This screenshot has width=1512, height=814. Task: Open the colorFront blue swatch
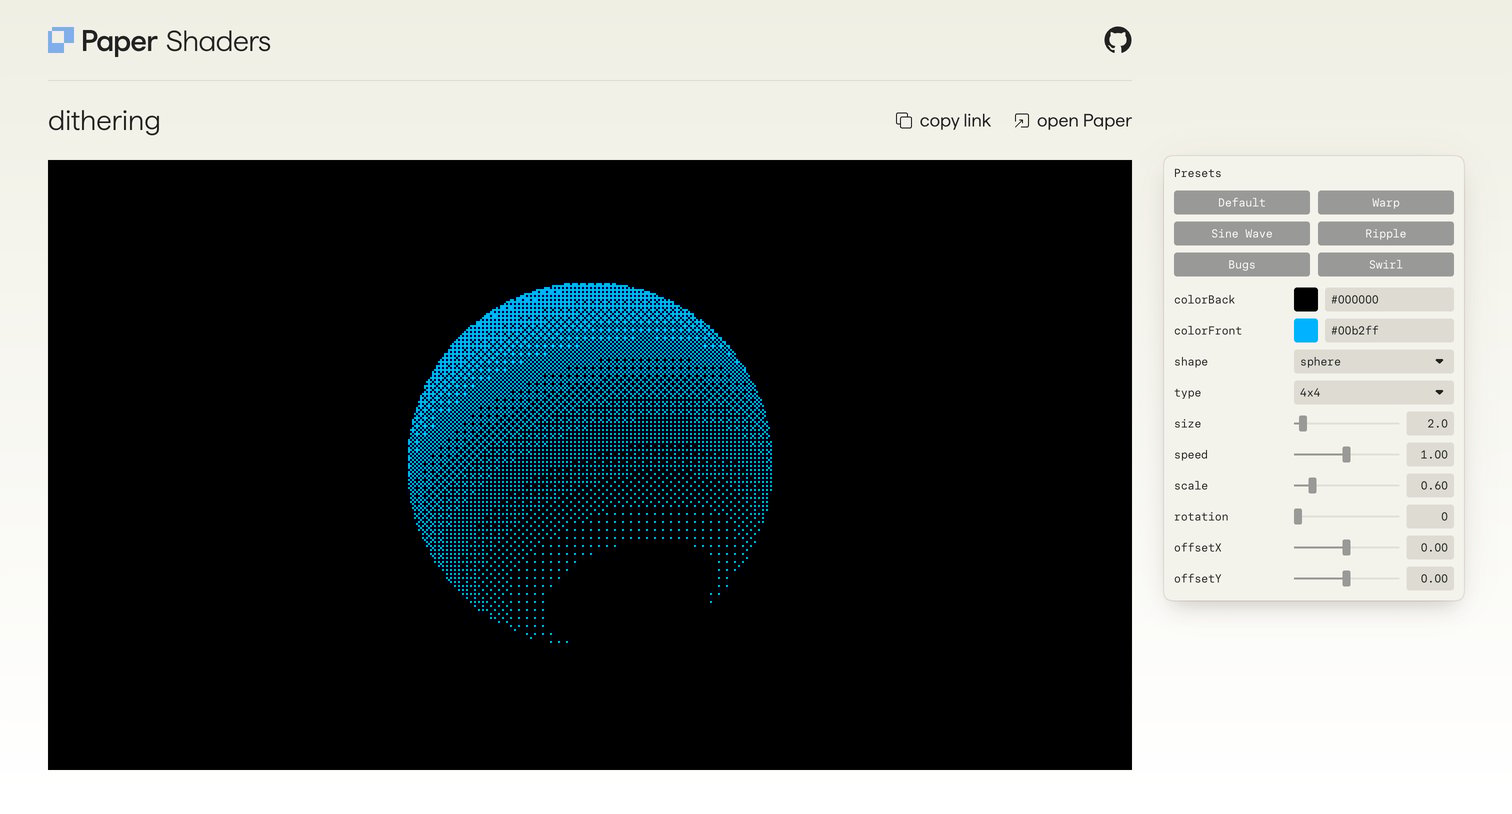pos(1305,330)
